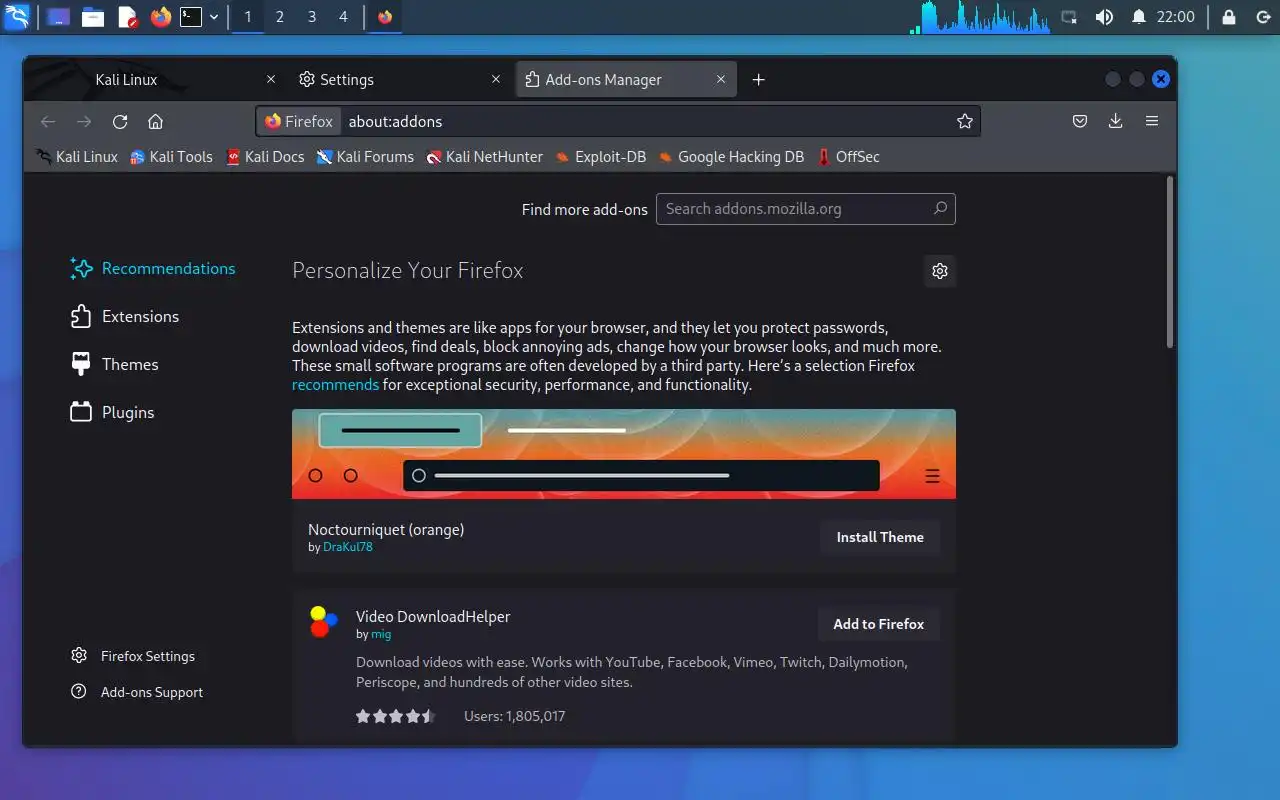Viewport: 1280px width, 800px height.
Task: Lock the screen with padlock icon
Action: [x=1229, y=17]
